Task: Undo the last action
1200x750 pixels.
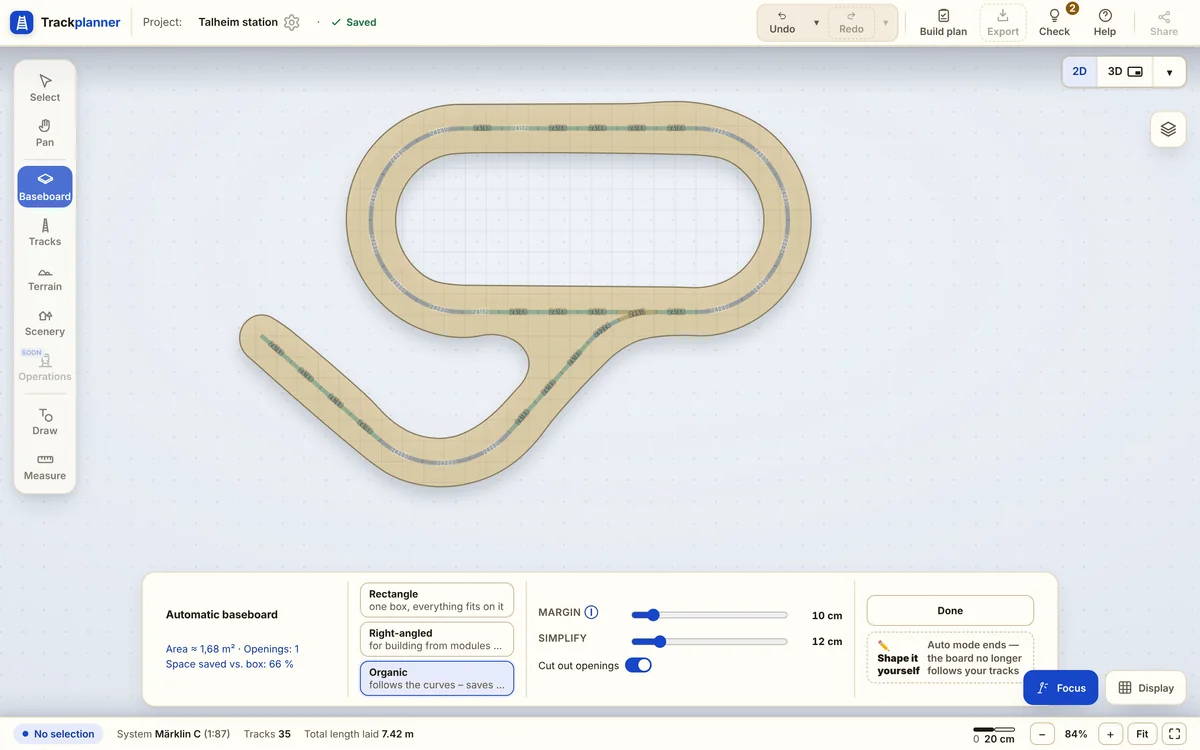Action: click(782, 22)
